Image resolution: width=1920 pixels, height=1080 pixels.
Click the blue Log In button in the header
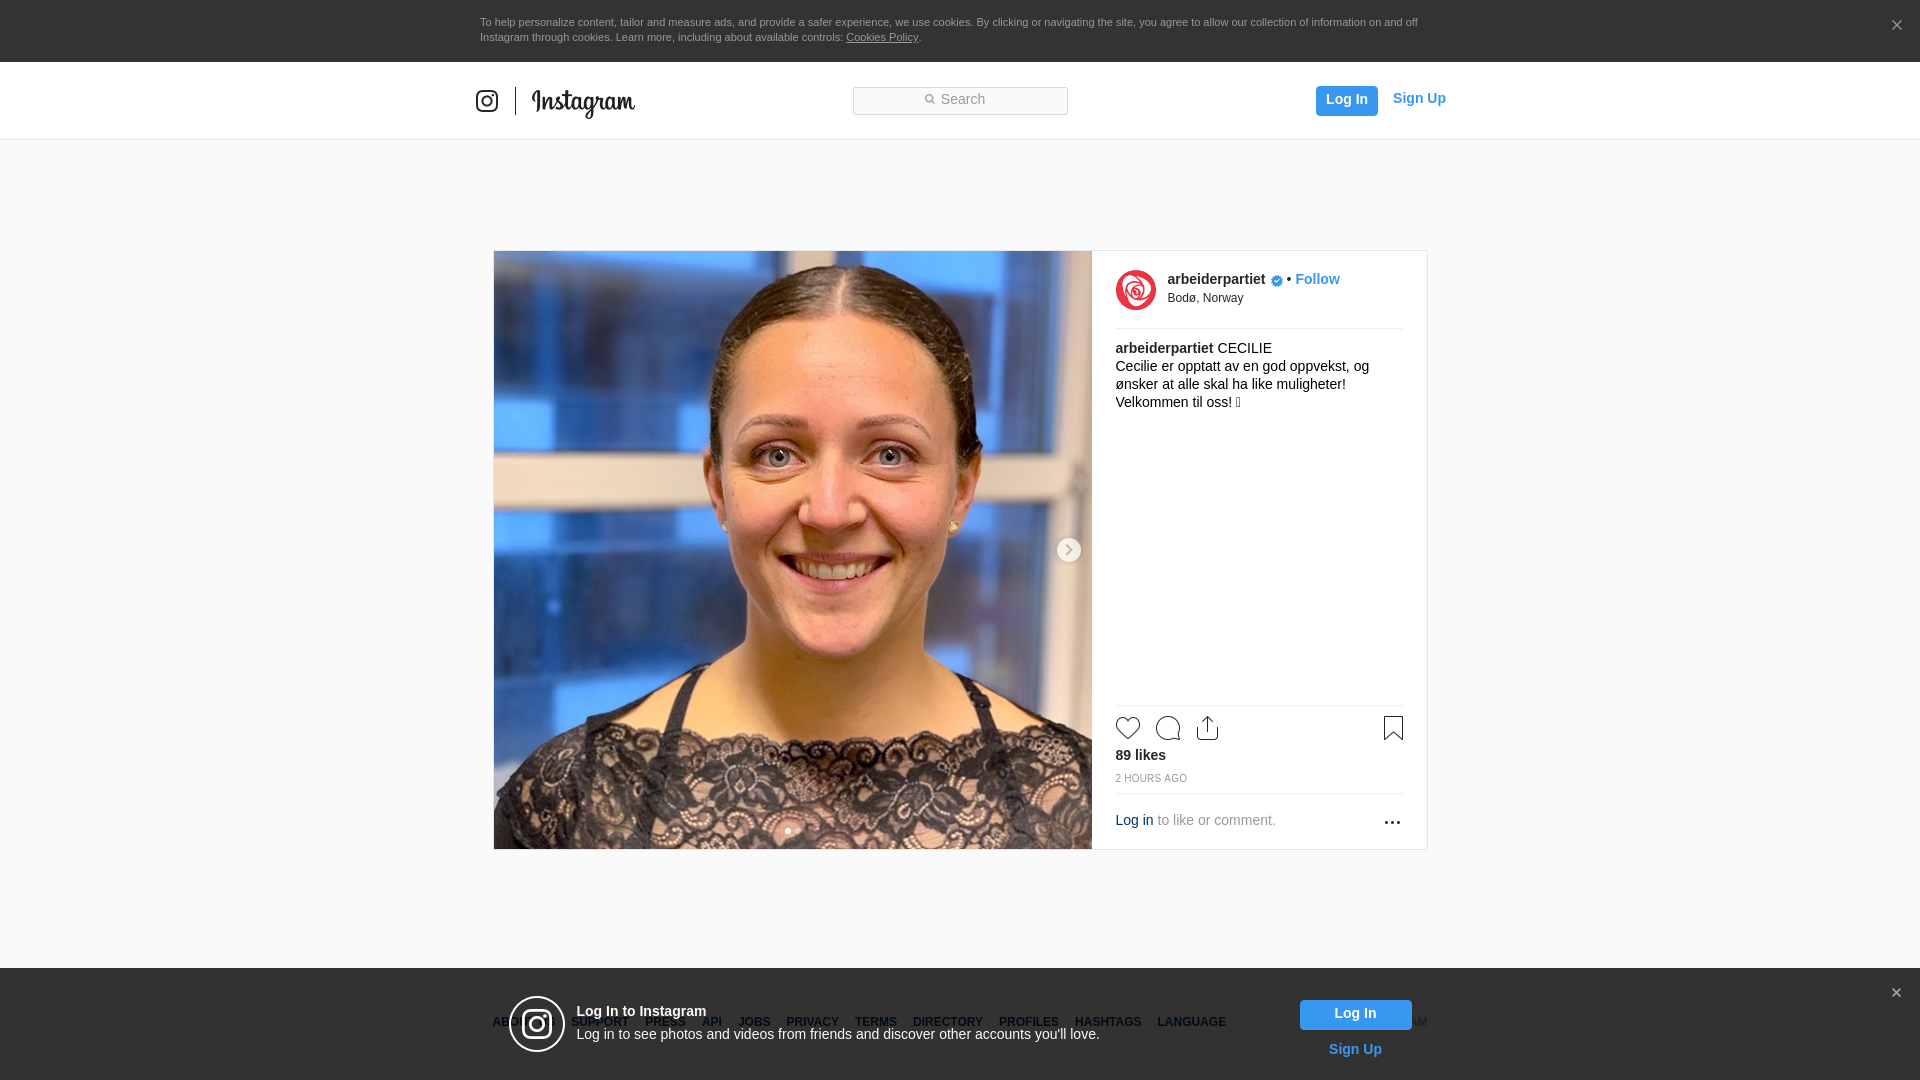(1346, 100)
